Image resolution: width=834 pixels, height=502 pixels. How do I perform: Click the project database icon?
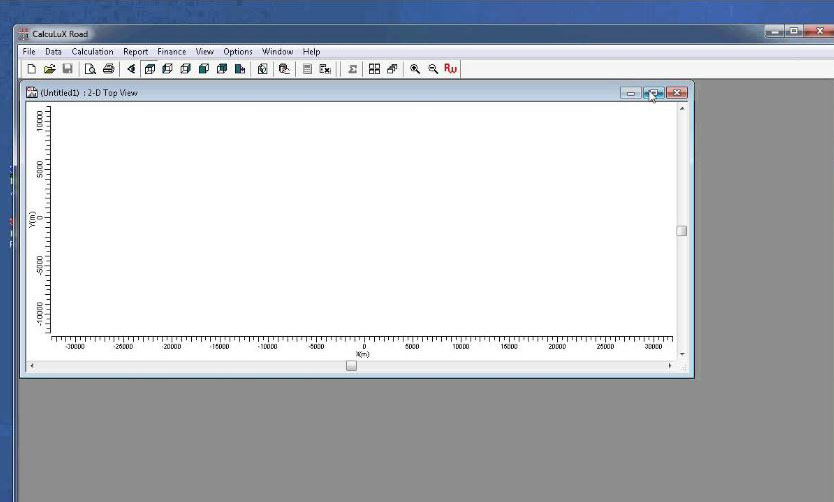pyautogui.click(x=285, y=69)
